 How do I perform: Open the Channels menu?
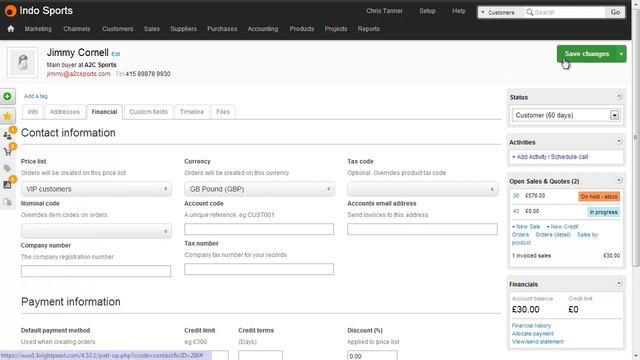click(77, 29)
